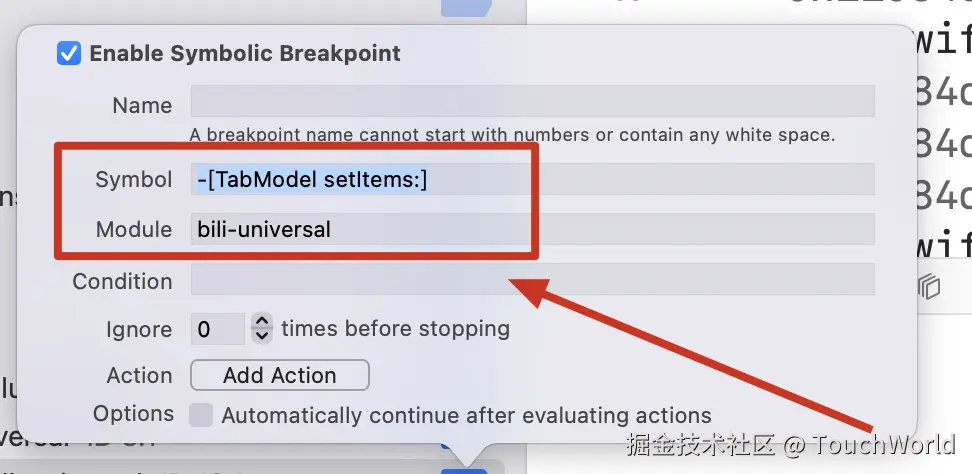Toggle the Enable Symbolic Breakpoint checkbox
Viewport: 972px width, 474px height.
tap(69, 53)
